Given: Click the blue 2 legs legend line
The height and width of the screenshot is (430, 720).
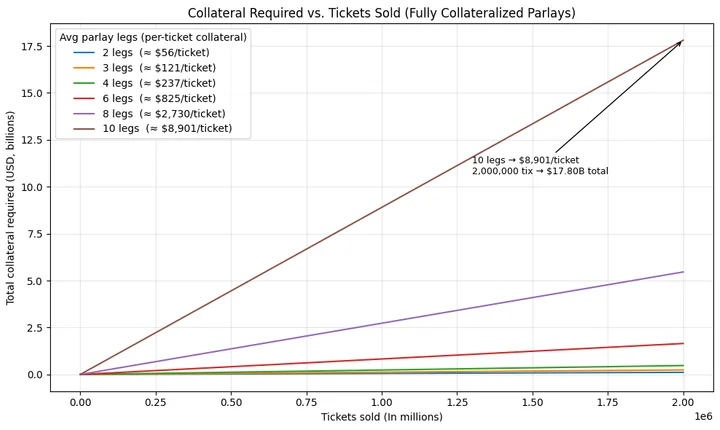Looking at the screenshot, I should (x=84, y=53).
